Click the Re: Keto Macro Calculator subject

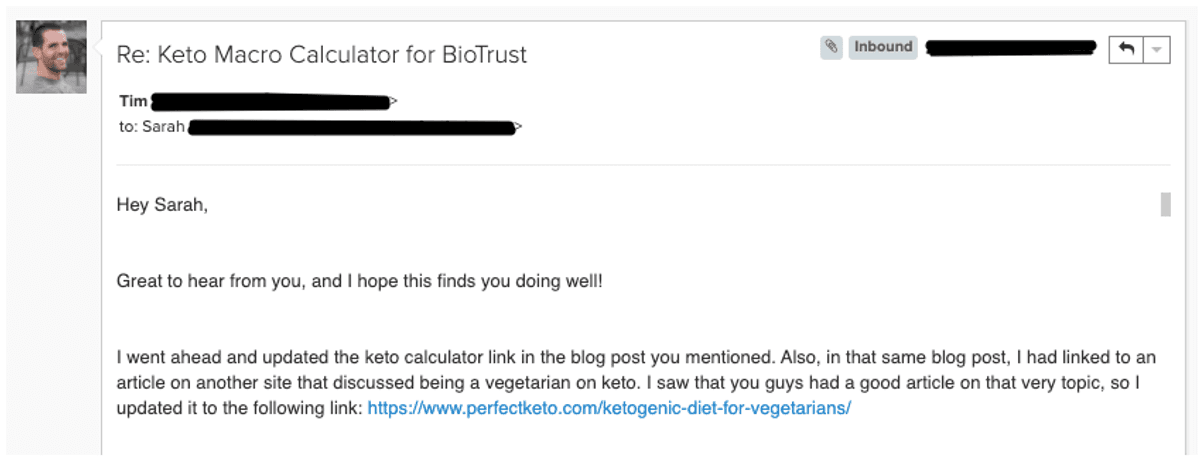pos(322,55)
